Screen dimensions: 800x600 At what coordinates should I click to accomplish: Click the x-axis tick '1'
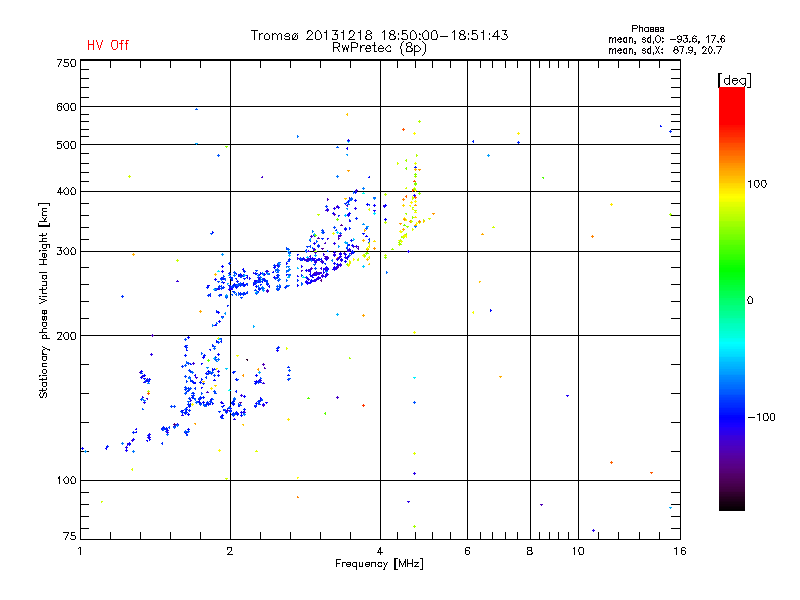(80, 551)
